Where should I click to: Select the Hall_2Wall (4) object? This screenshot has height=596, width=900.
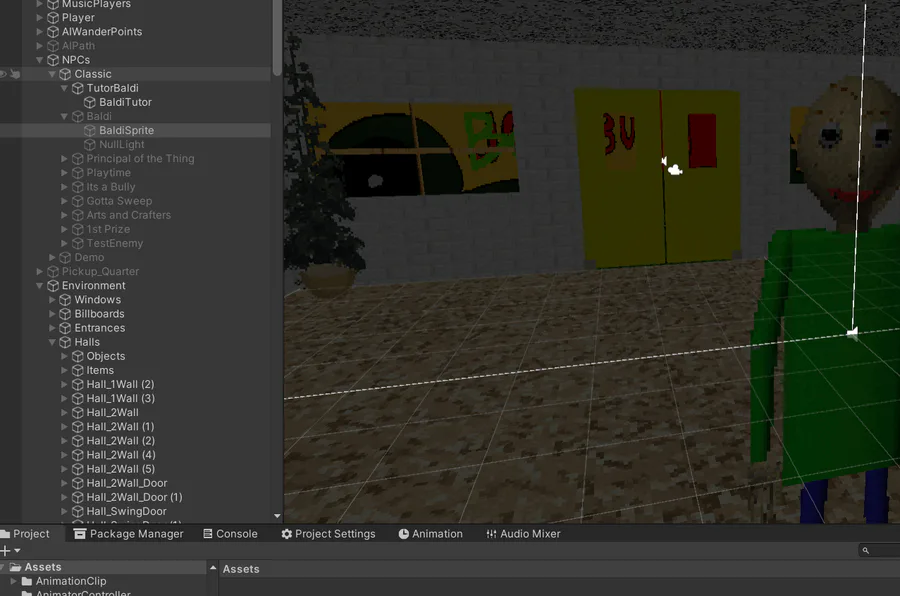point(121,455)
